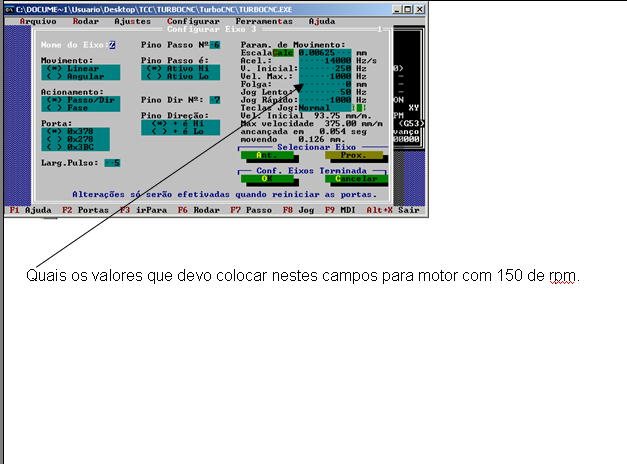The height and width of the screenshot is (464, 627).
Task: Select port 0x278
Action: point(75,139)
